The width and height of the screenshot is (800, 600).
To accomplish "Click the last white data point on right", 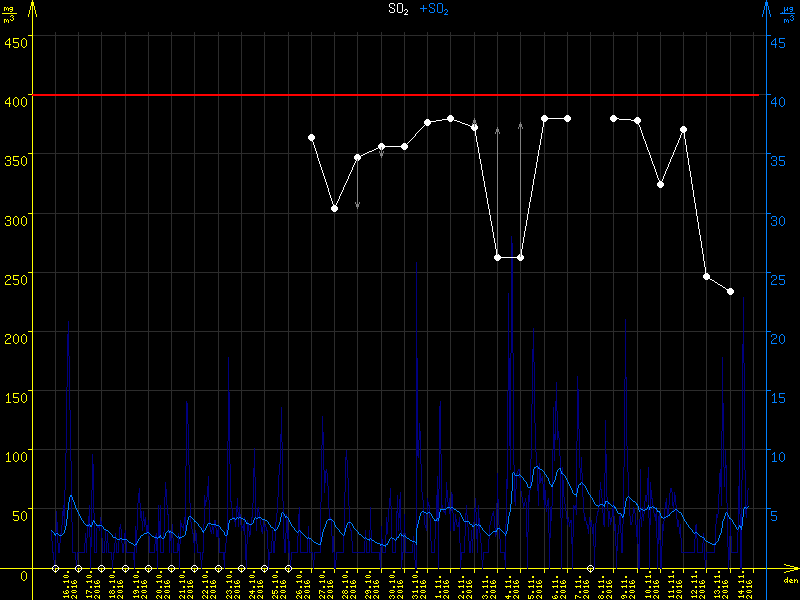I will click(730, 291).
